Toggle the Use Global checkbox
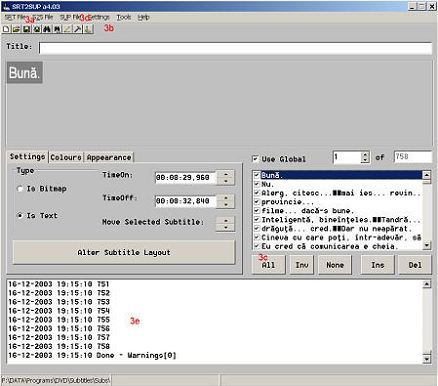The image size is (438, 386). 255,159
